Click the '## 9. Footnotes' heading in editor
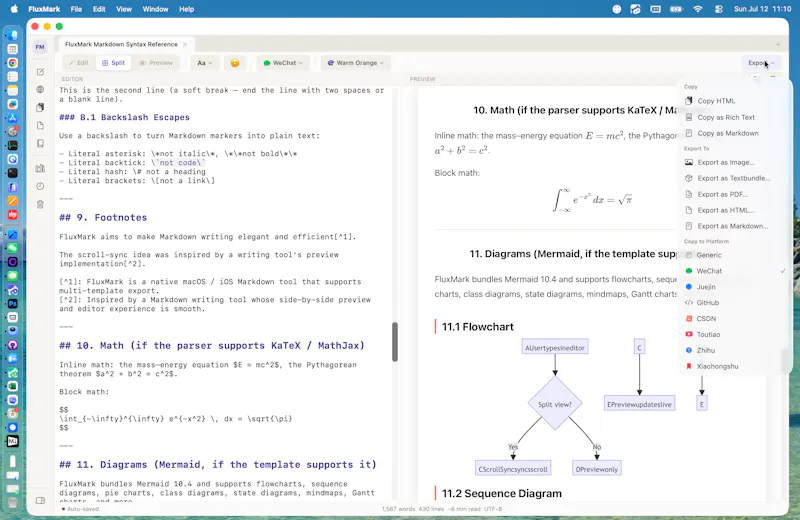 tap(103, 217)
